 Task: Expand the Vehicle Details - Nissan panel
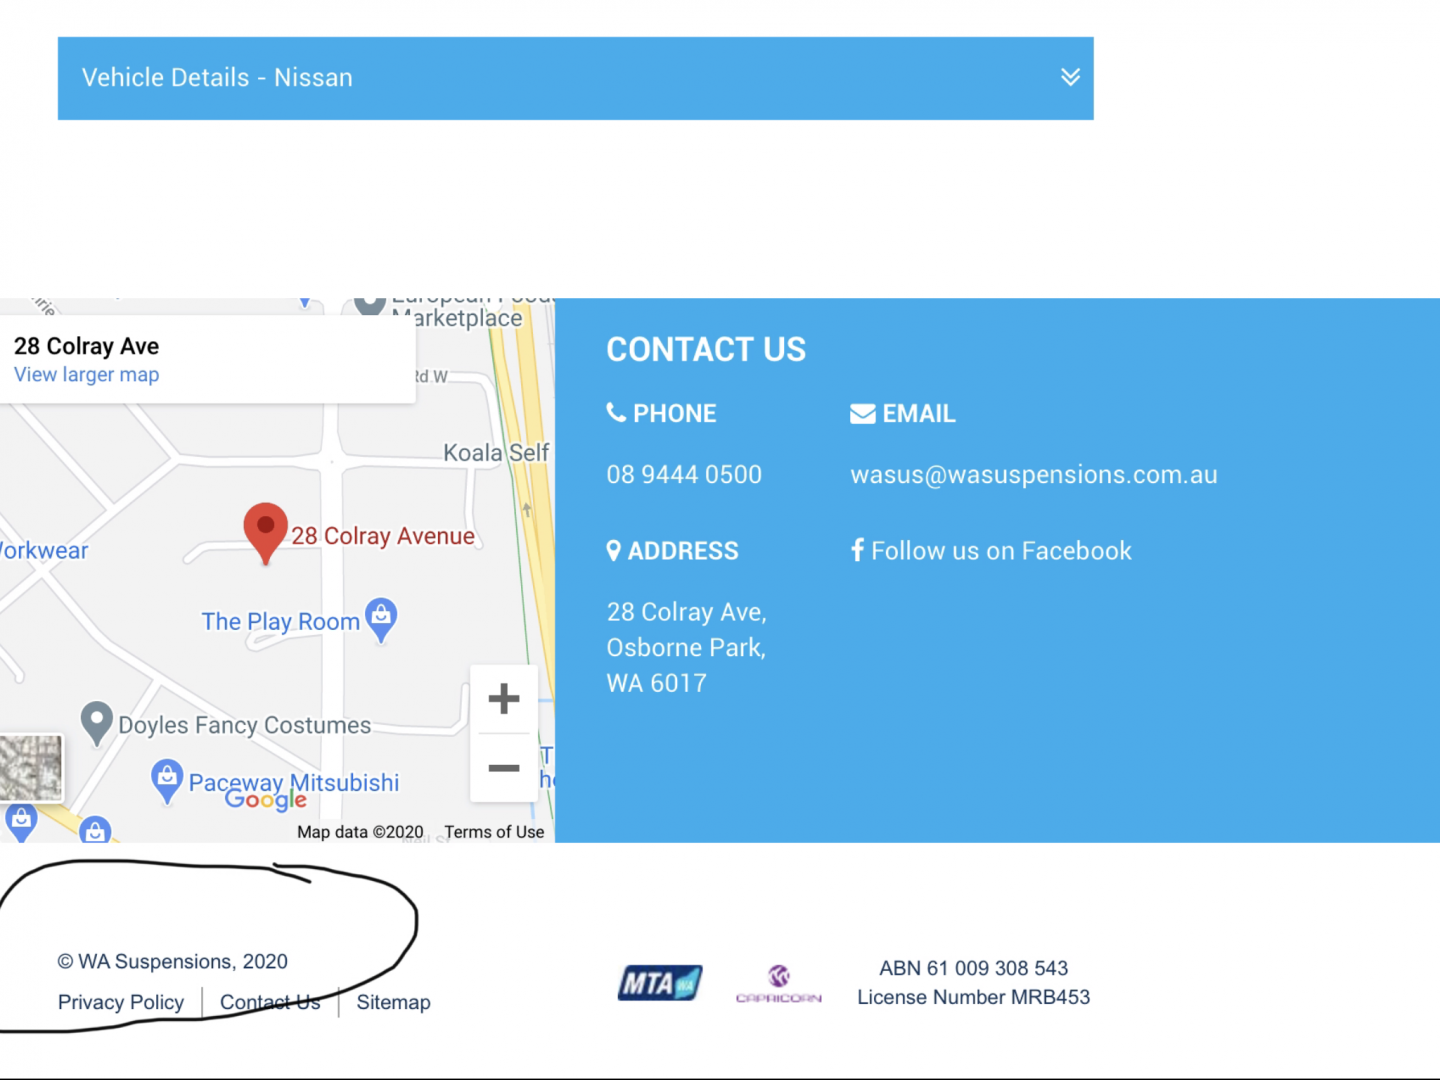[575, 78]
